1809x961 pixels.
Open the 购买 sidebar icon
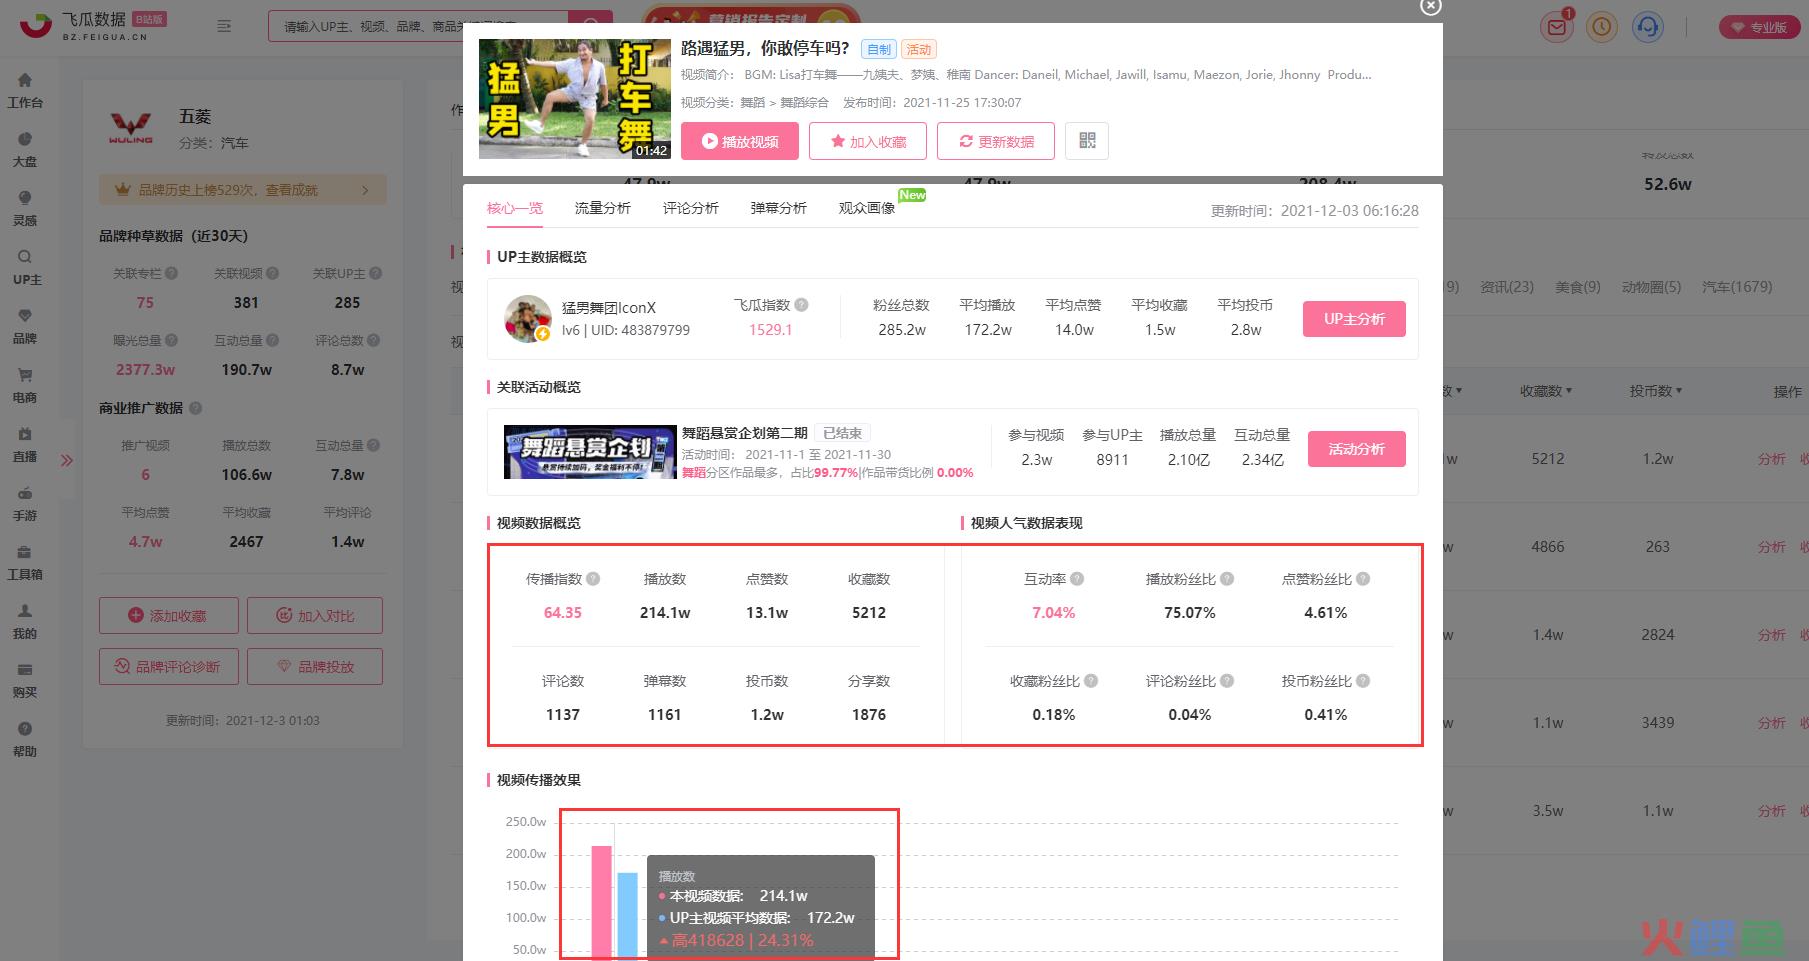click(x=25, y=670)
